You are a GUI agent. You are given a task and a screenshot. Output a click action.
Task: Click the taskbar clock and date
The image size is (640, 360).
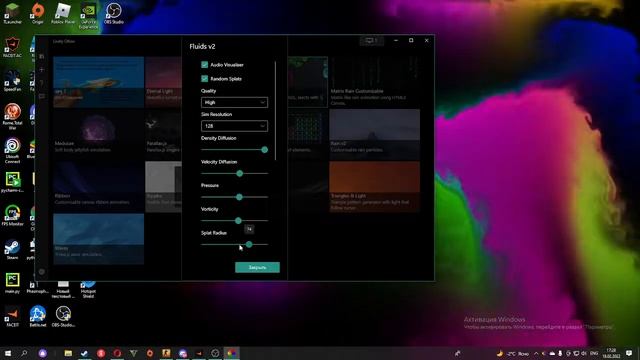click(x=611, y=353)
